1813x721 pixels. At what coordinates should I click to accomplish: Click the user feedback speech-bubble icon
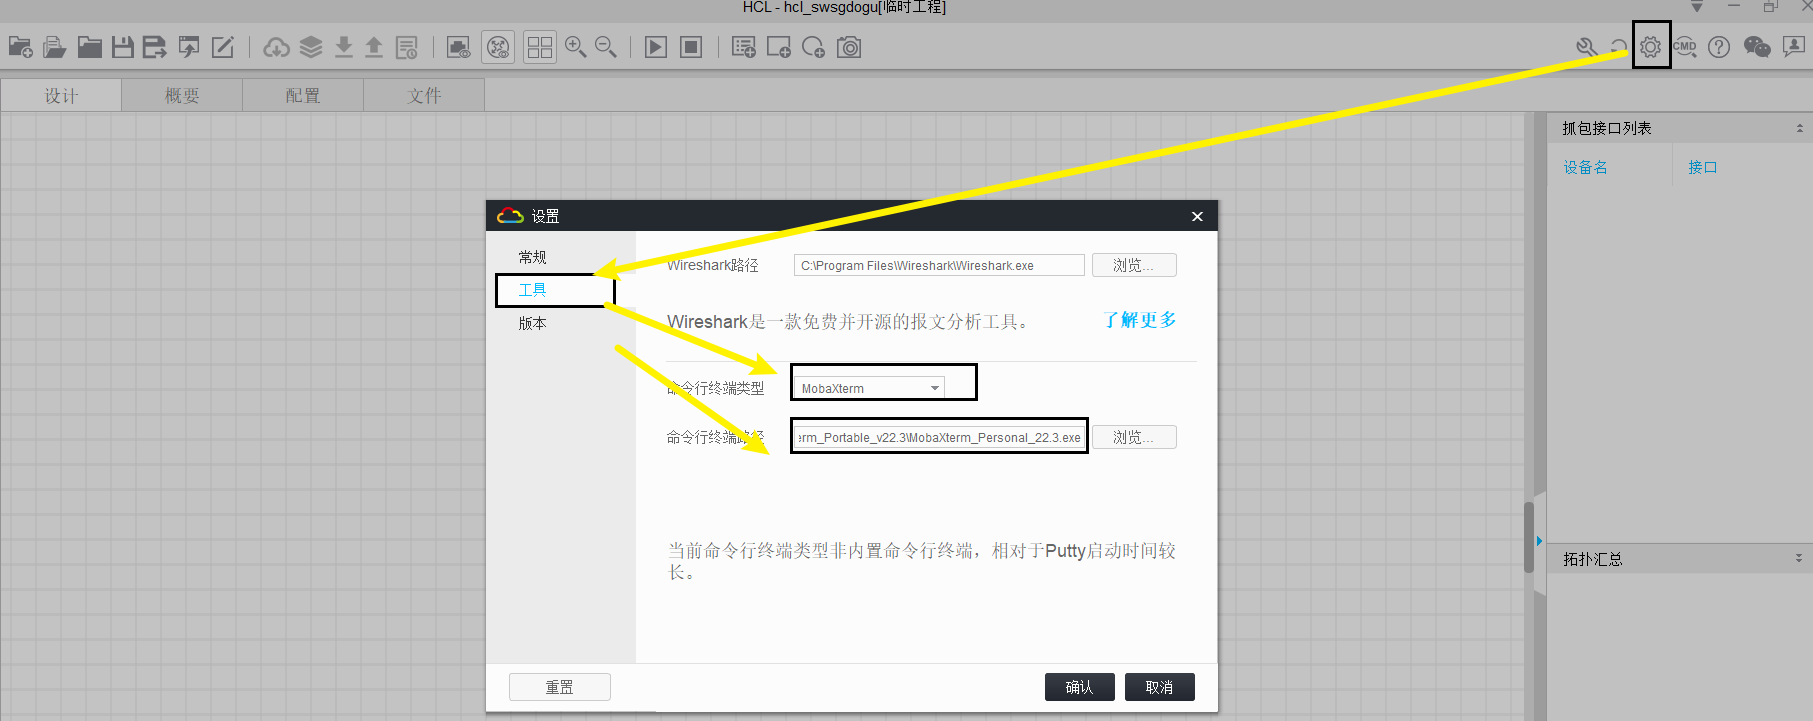pos(1794,47)
